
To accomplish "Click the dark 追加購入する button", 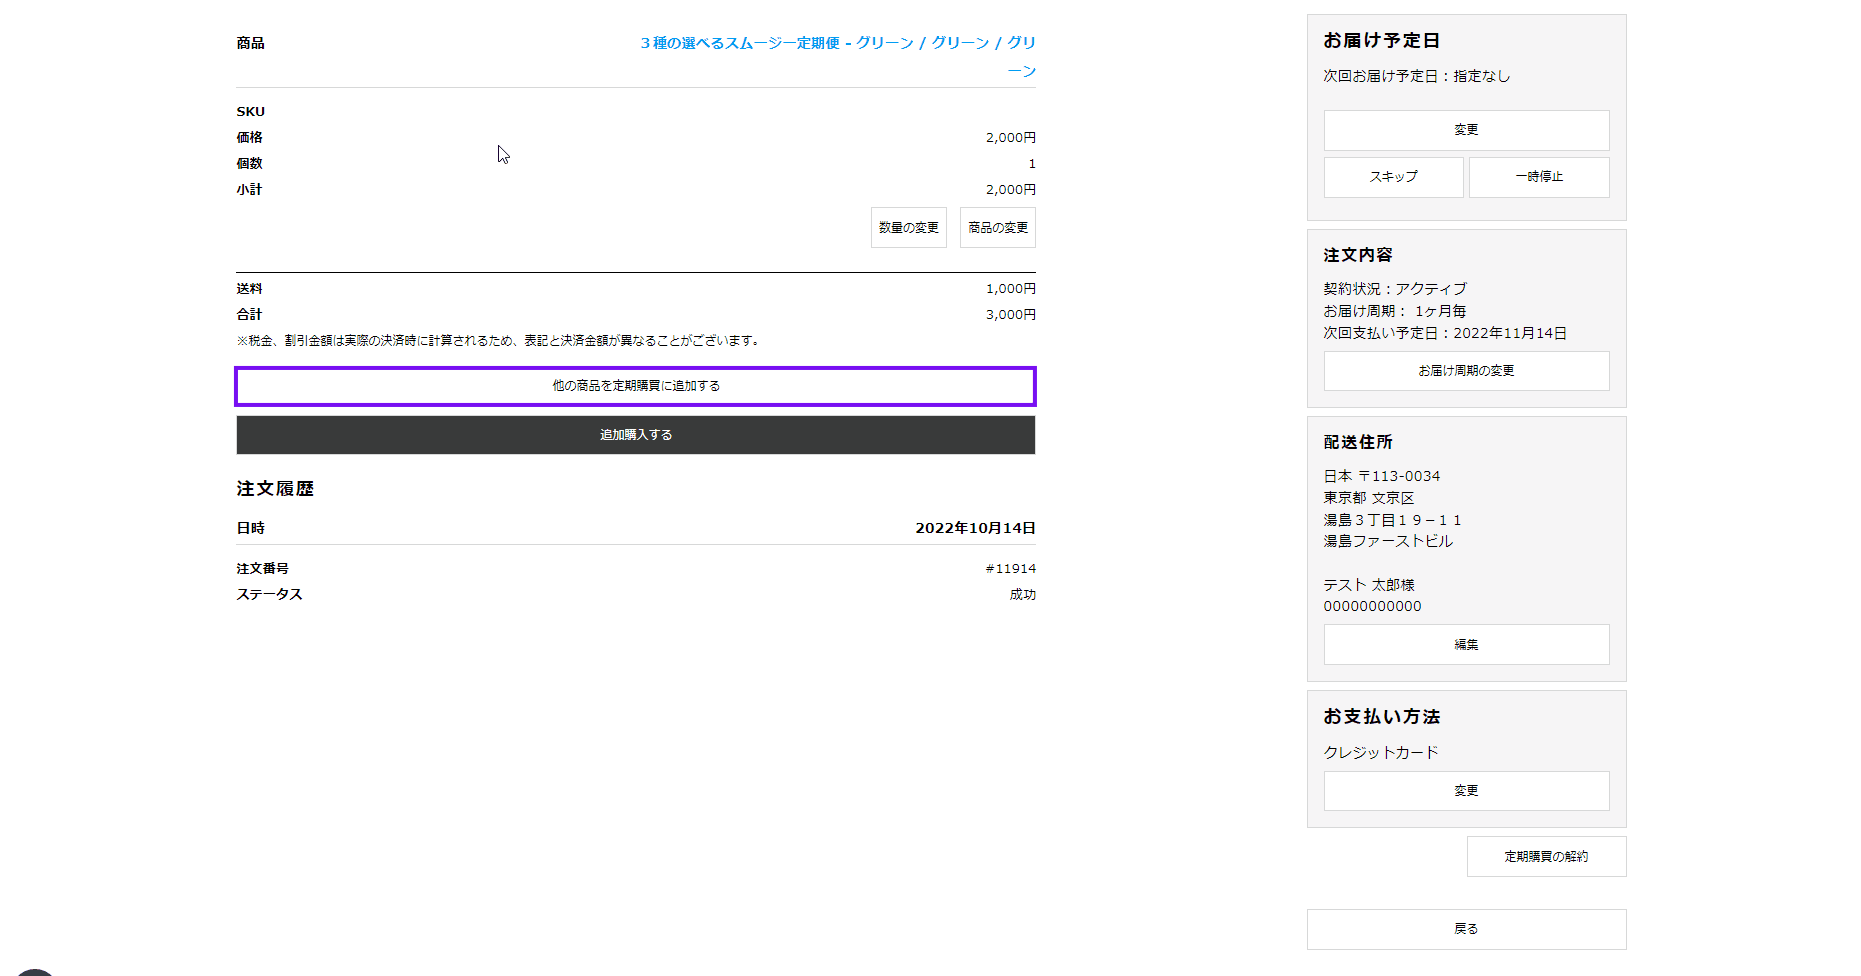I will 636,435.
